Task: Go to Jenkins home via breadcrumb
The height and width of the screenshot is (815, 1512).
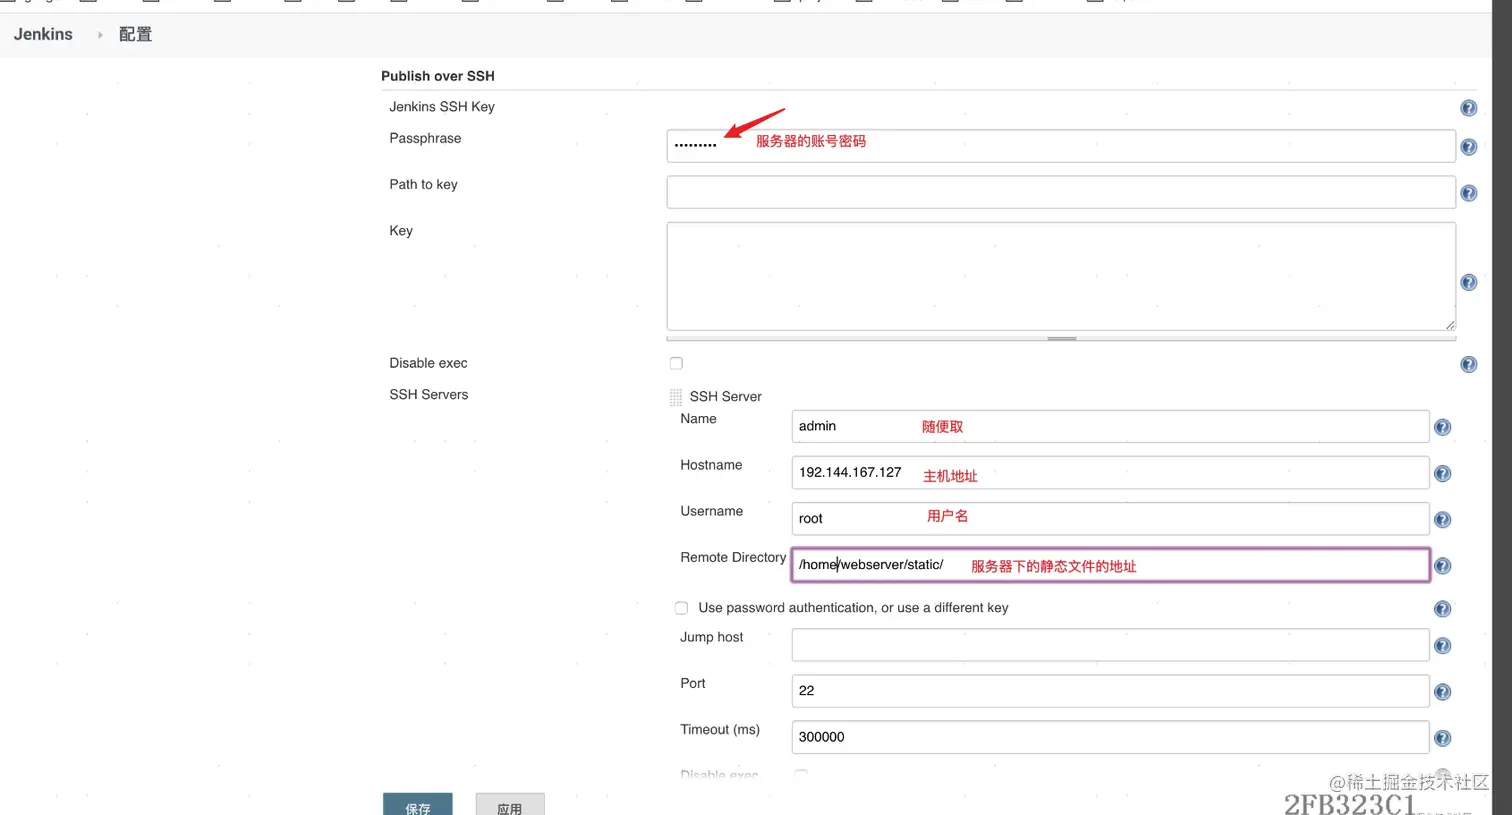Action: pos(43,34)
